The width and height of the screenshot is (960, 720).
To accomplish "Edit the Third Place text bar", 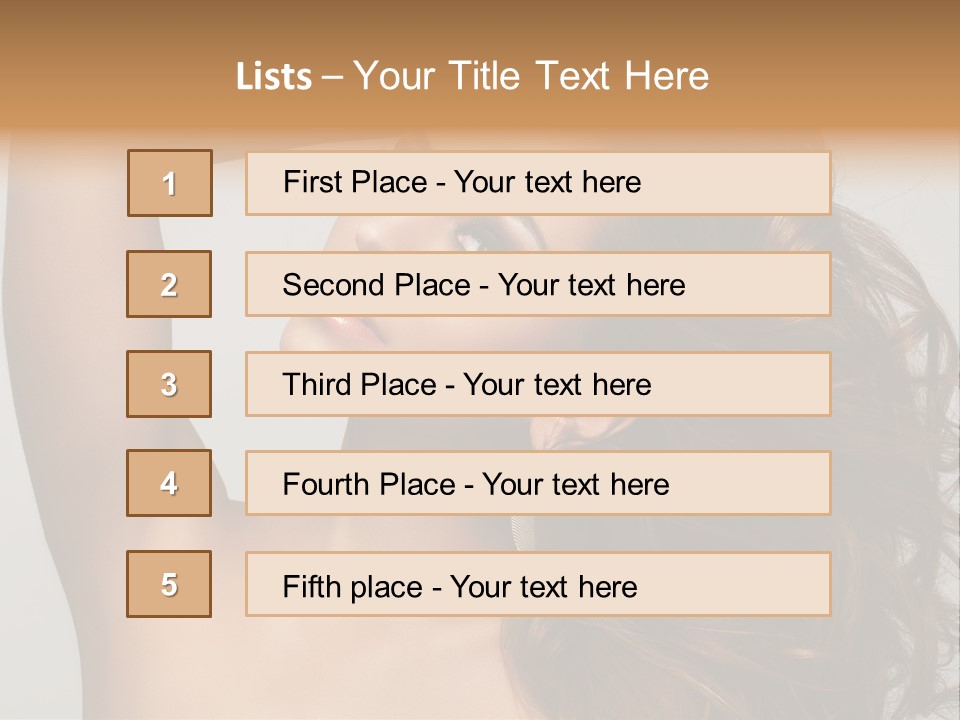I will (538, 384).
